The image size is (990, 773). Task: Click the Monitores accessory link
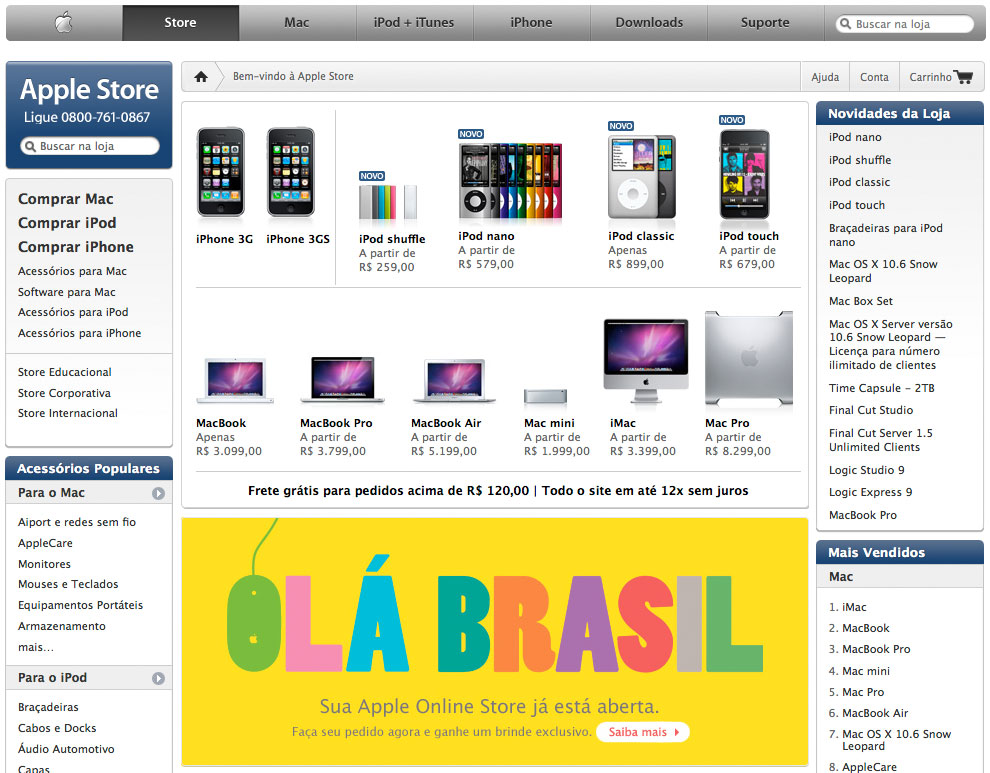point(44,564)
